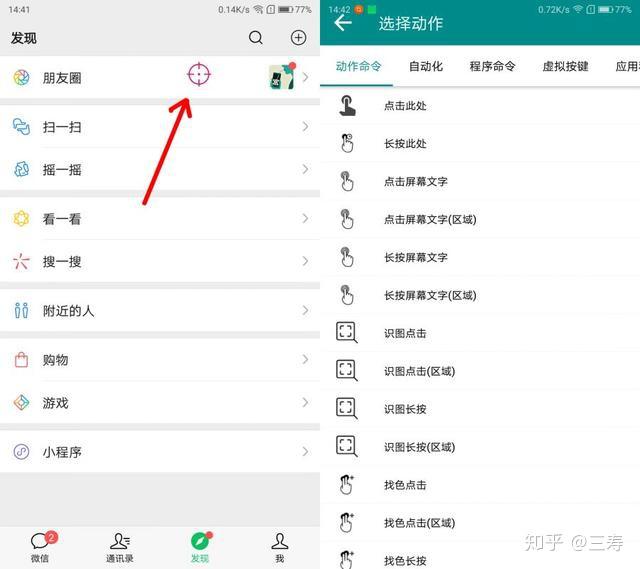The width and height of the screenshot is (640, 569).
Task: Click the 点击此处 tap hand icon
Action: (x=347, y=105)
